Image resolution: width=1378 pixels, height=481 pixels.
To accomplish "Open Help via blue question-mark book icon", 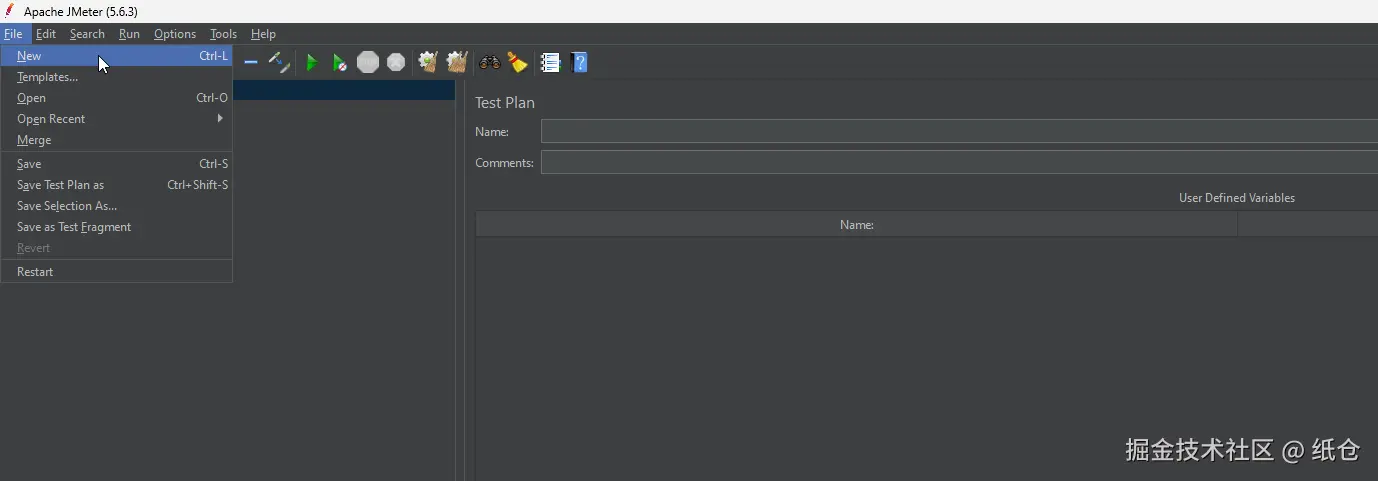I will click(x=578, y=62).
